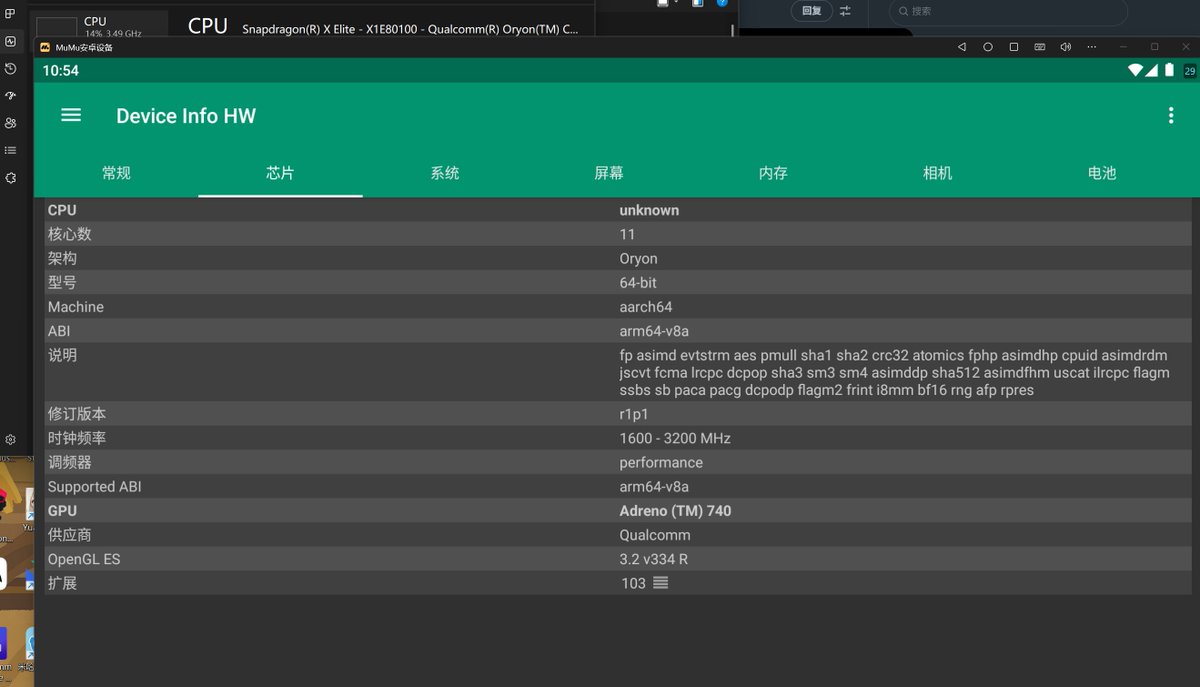Open Task Manager Services sidebar icon
This screenshot has width=1200, height=687.
[10, 177]
